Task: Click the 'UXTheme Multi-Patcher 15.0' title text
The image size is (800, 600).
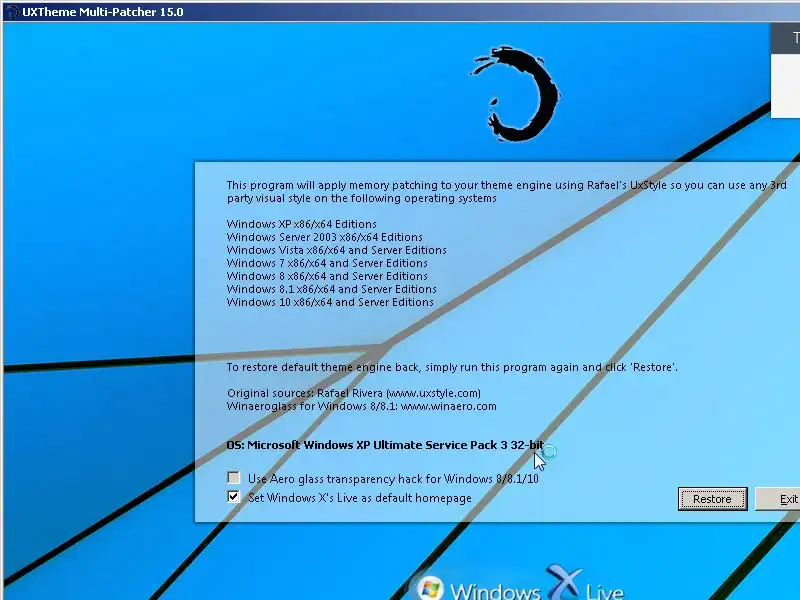Action: tap(103, 12)
